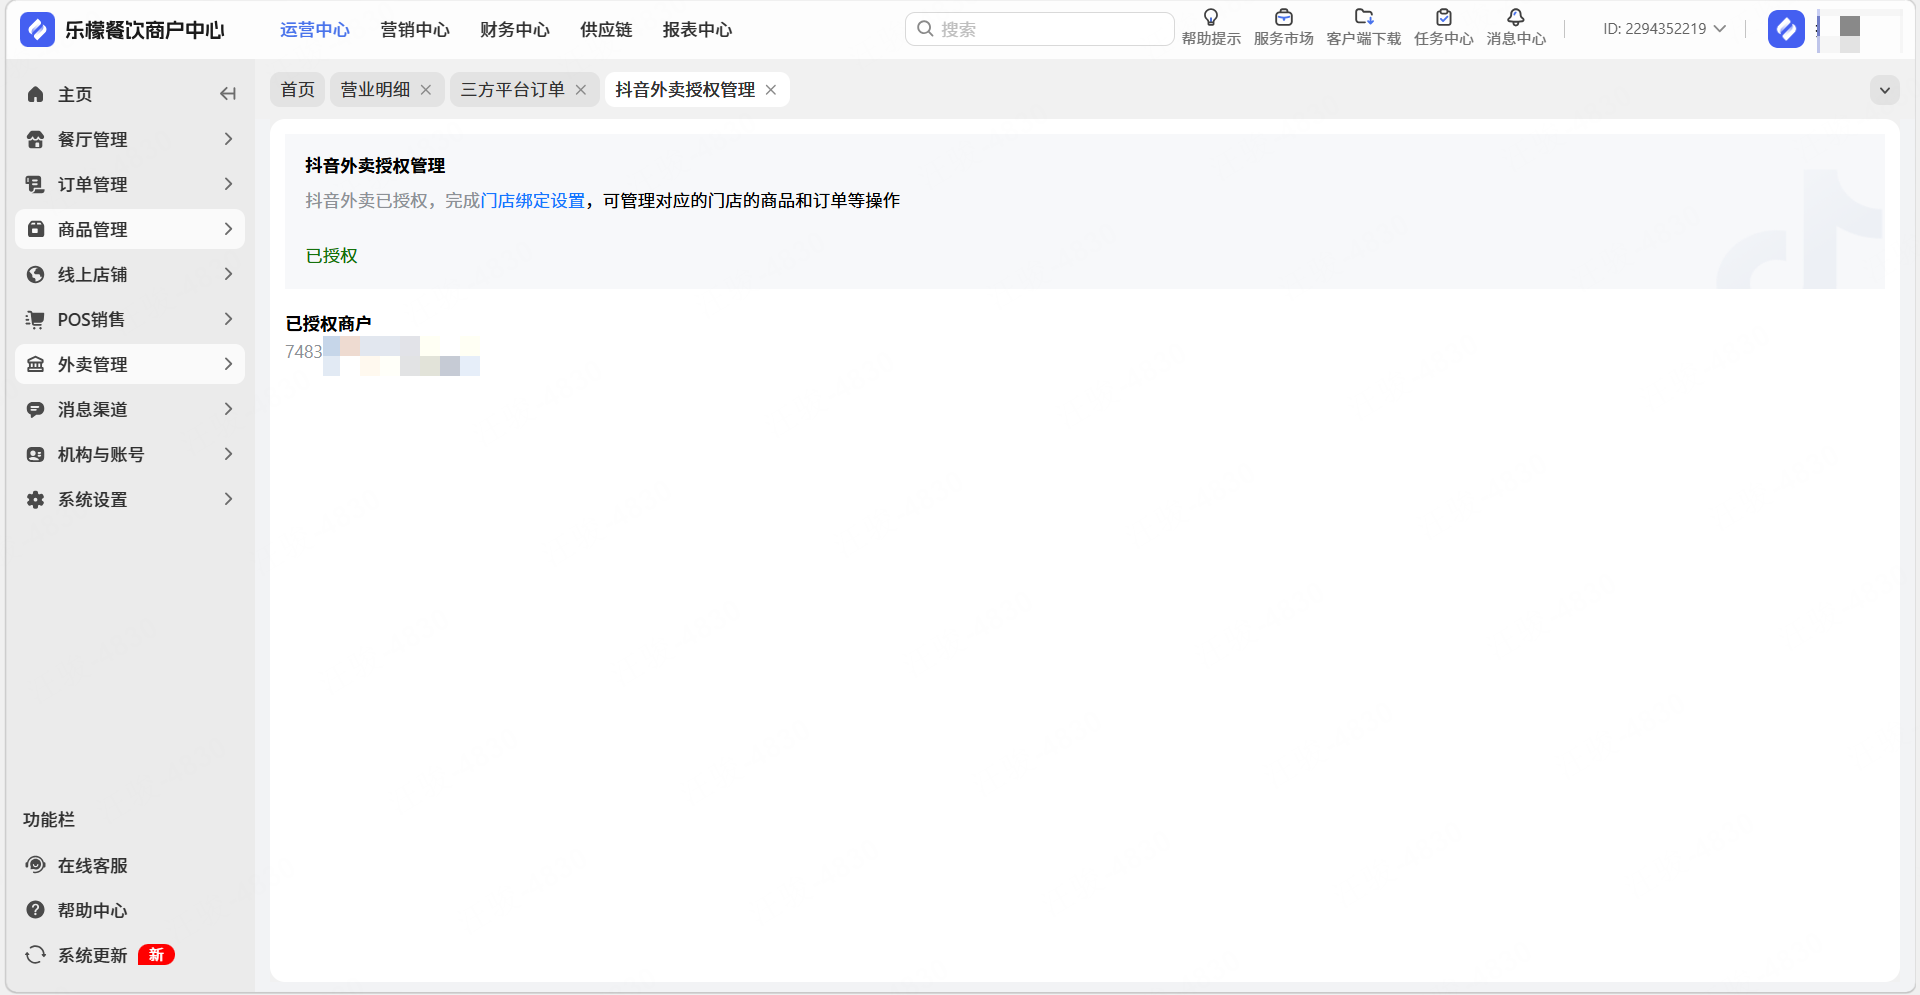This screenshot has width=1920, height=995.
Task: Close the 三方平台订单 tab
Action: tap(581, 90)
